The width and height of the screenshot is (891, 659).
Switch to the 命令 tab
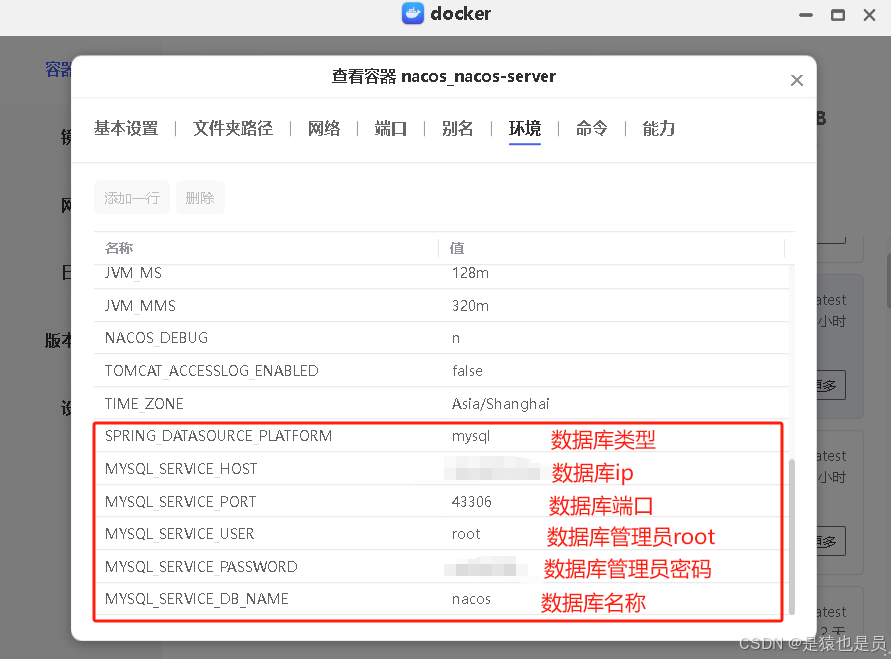coord(592,128)
